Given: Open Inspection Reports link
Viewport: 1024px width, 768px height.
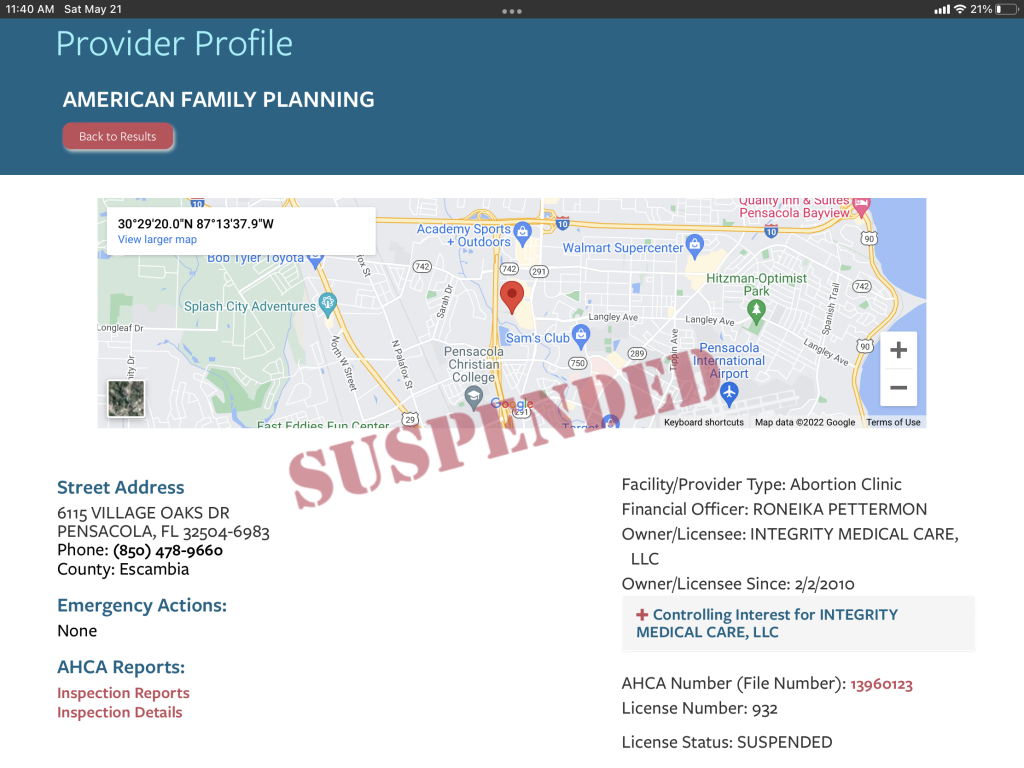Looking at the screenshot, I should [123, 693].
